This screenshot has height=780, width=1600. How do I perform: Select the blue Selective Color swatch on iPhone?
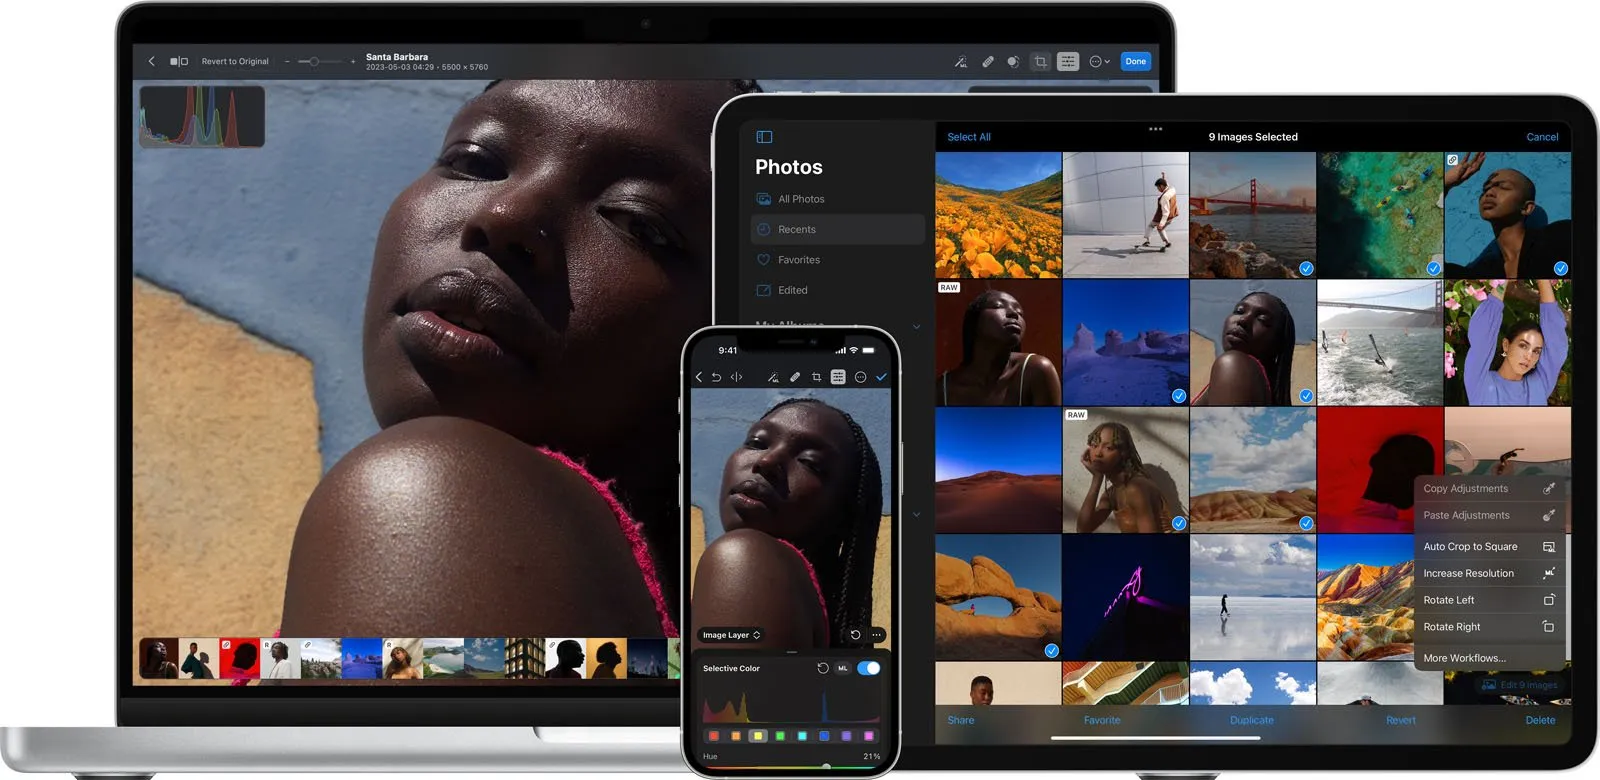tap(824, 736)
